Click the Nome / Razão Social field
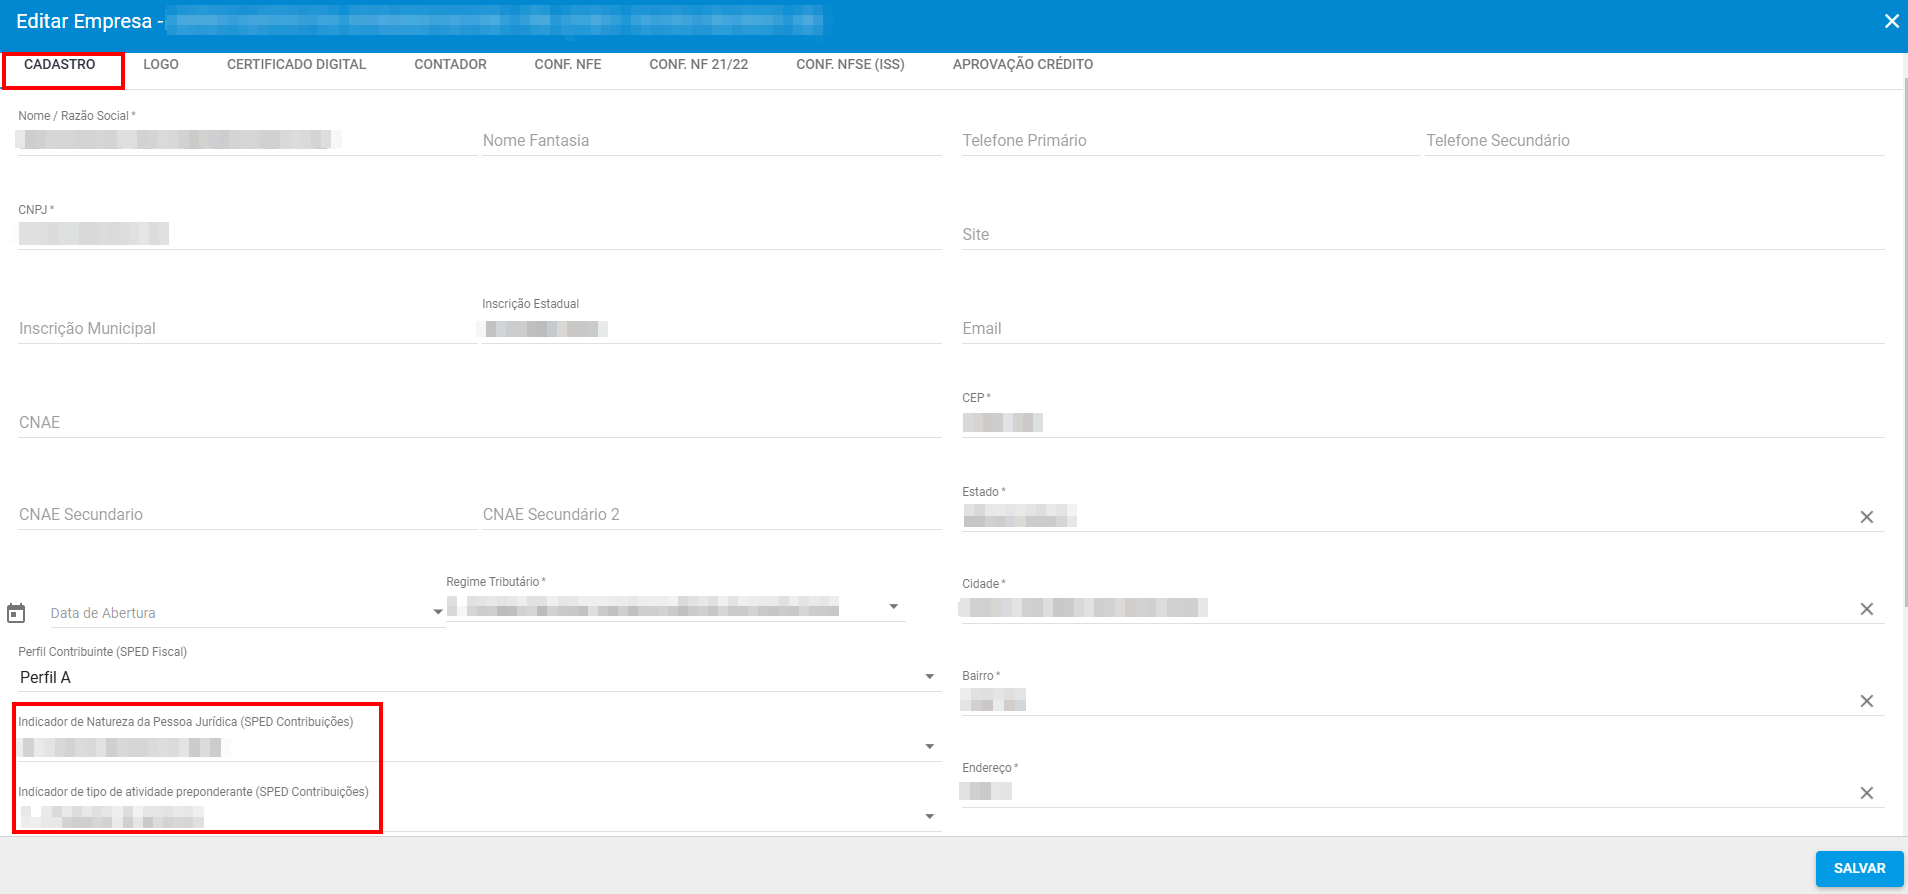 click(247, 140)
